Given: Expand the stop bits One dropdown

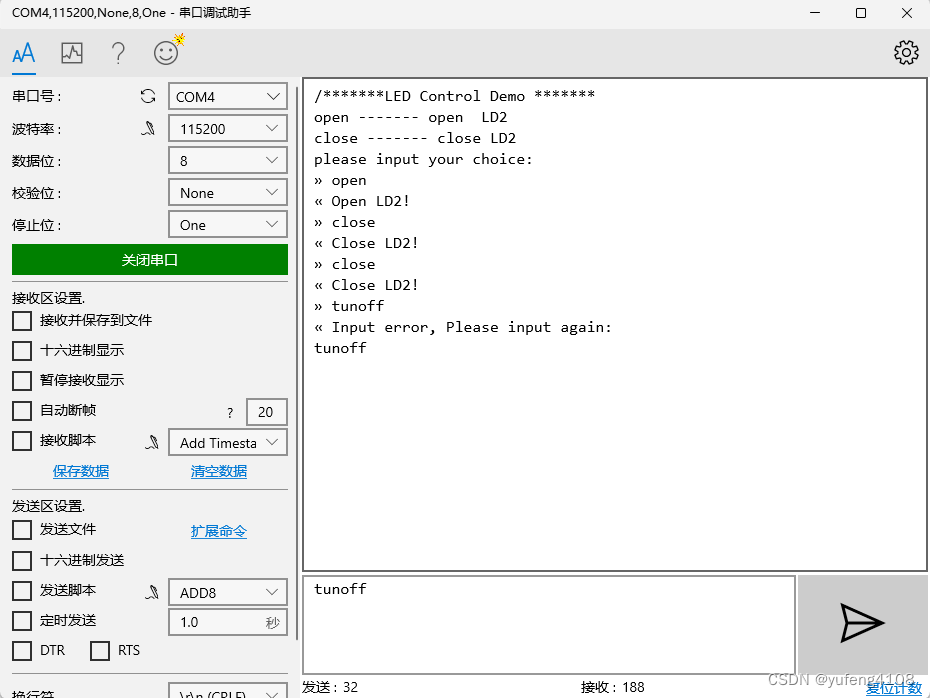Looking at the screenshot, I should coord(228,224).
